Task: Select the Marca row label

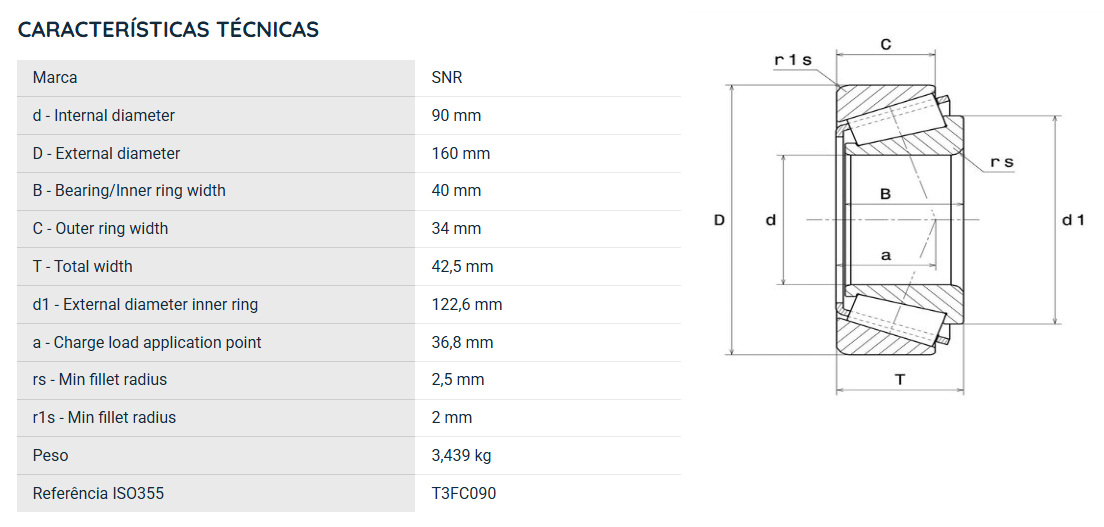Action: pyautogui.click(x=55, y=78)
